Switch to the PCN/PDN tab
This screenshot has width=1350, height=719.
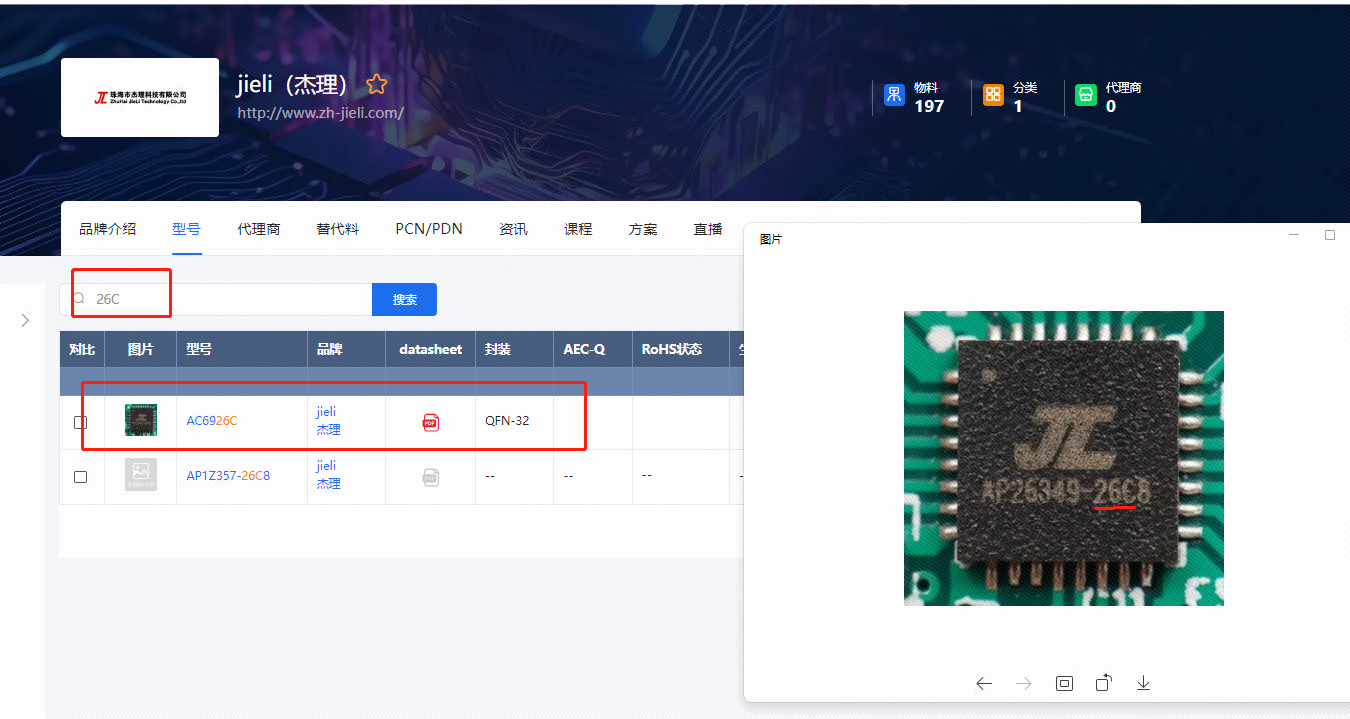pos(429,229)
